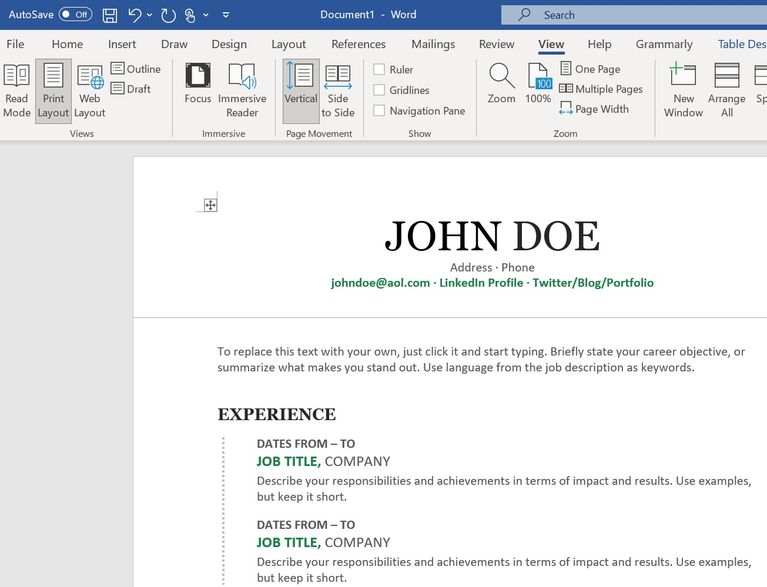Switch to Outline view

135,69
